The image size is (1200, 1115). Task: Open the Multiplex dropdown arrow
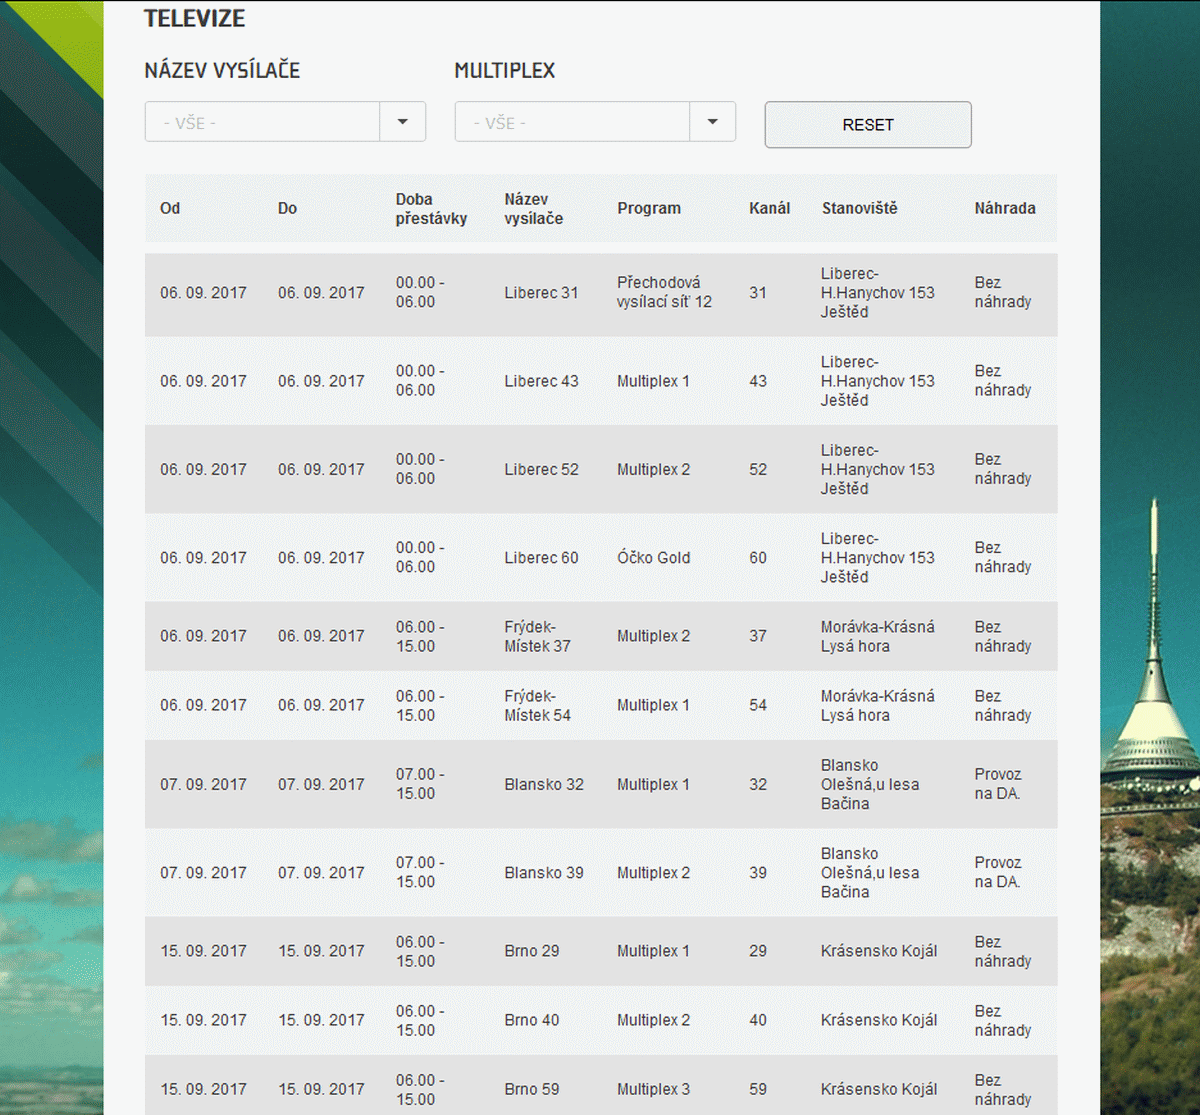[712, 122]
